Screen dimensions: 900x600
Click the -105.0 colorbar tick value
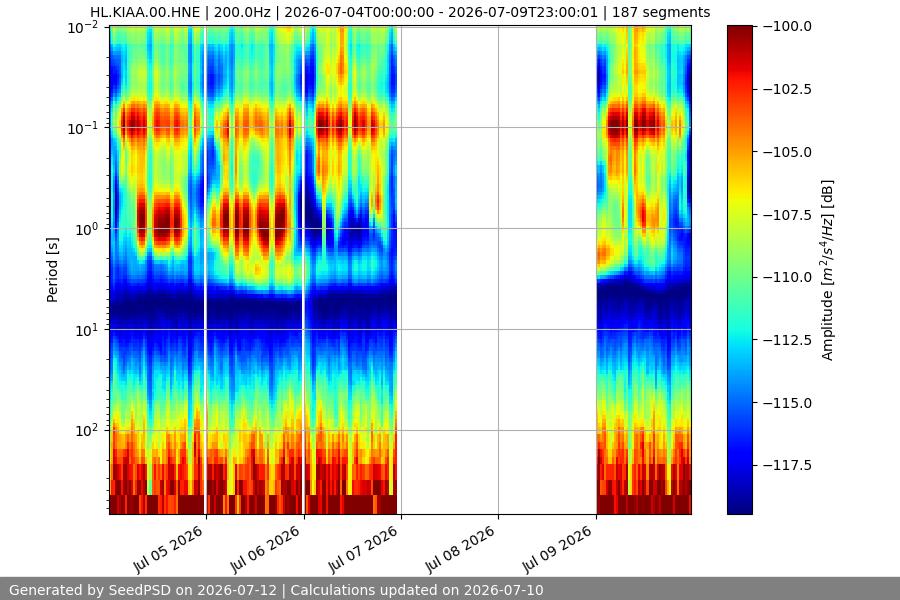point(788,152)
